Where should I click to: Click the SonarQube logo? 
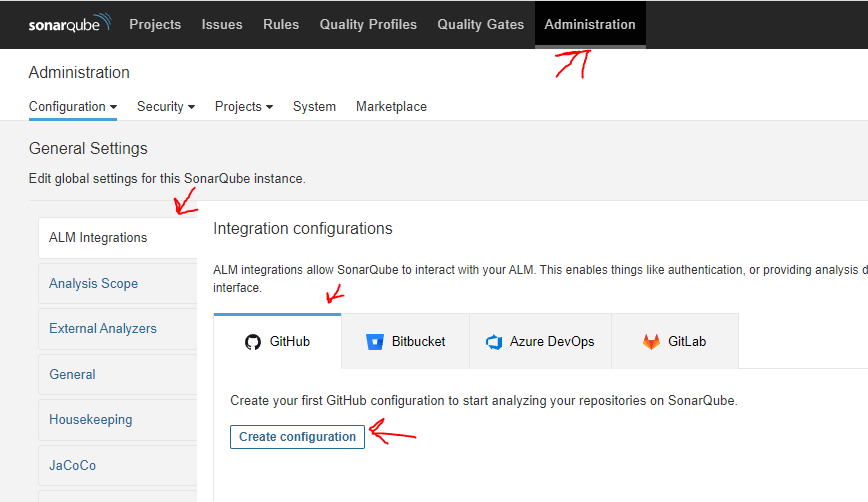pos(70,23)
